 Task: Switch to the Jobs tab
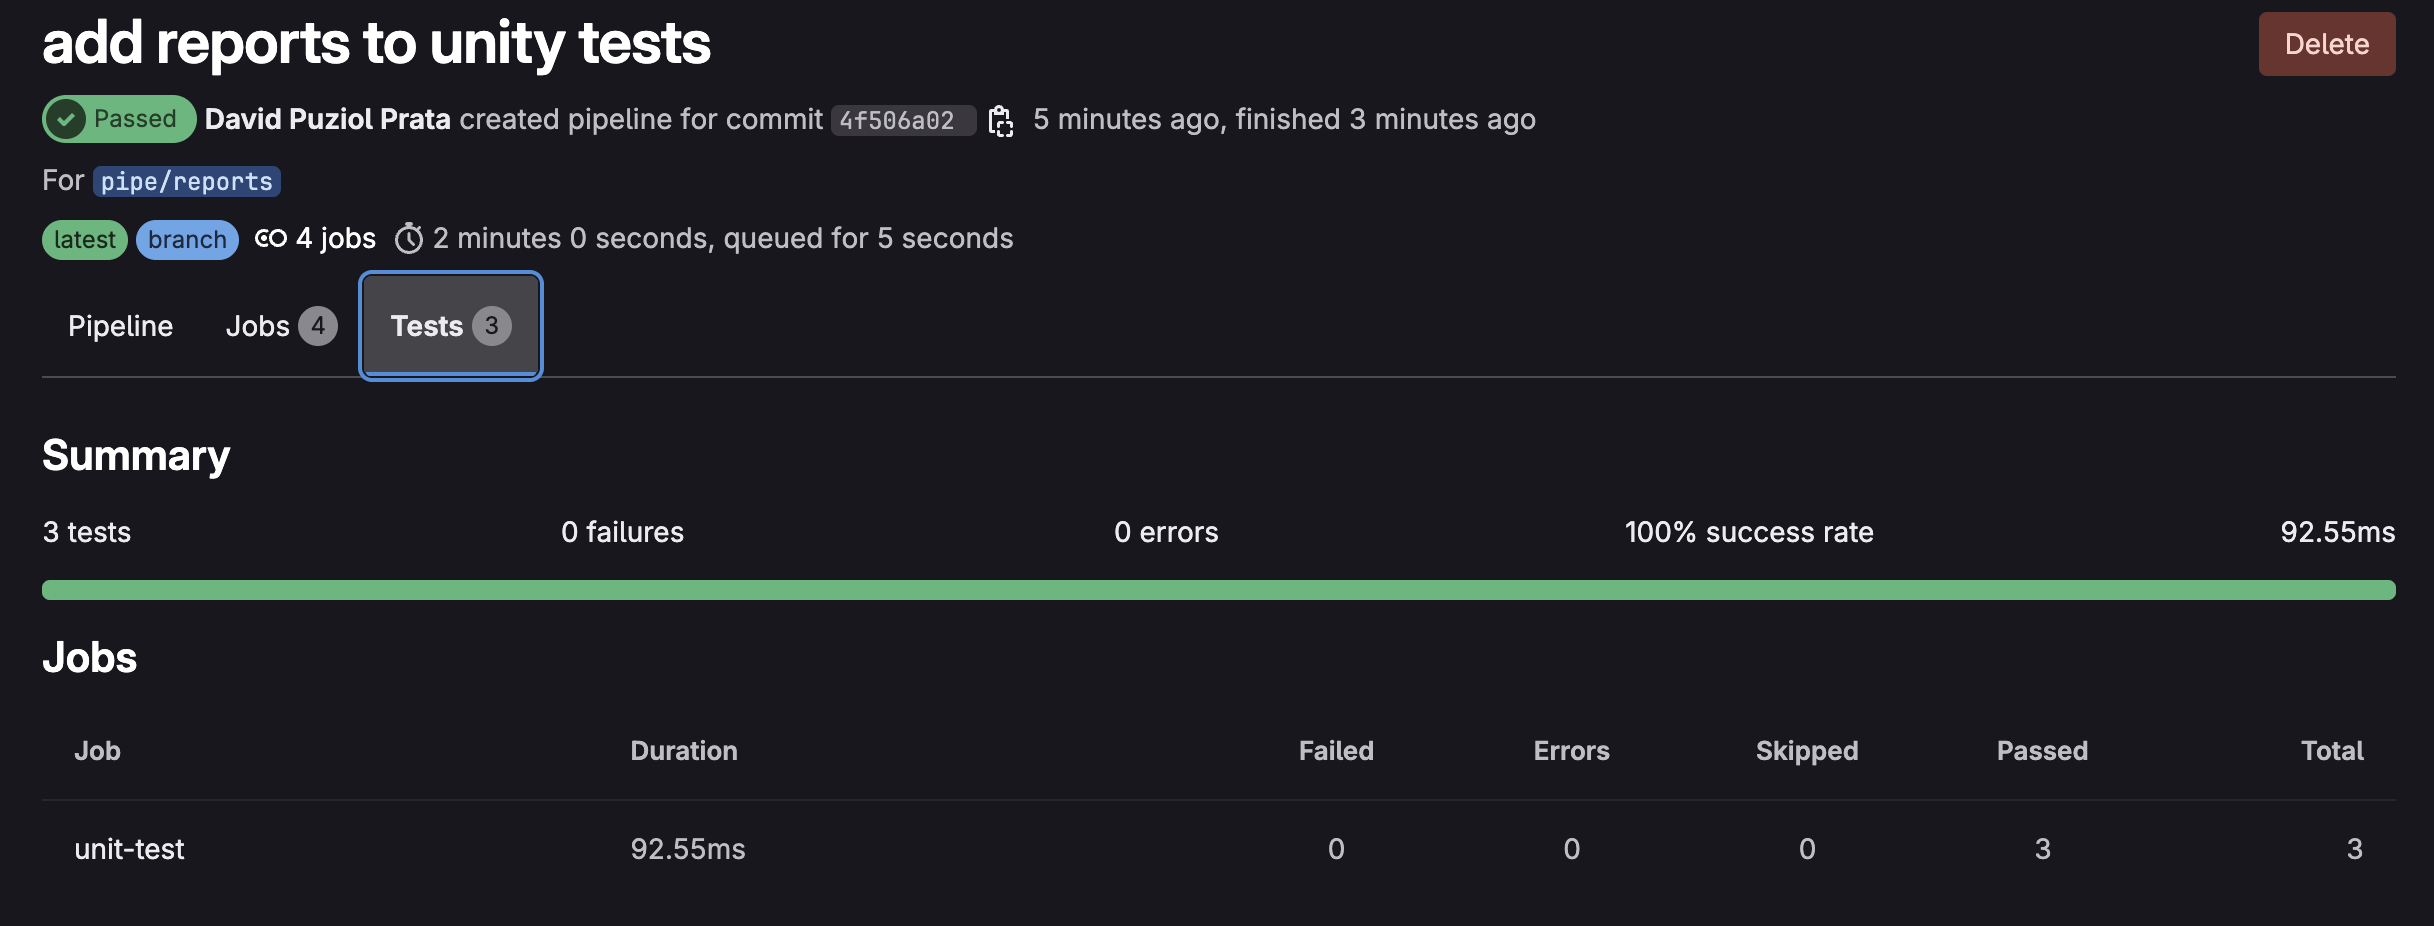point(258,326)
